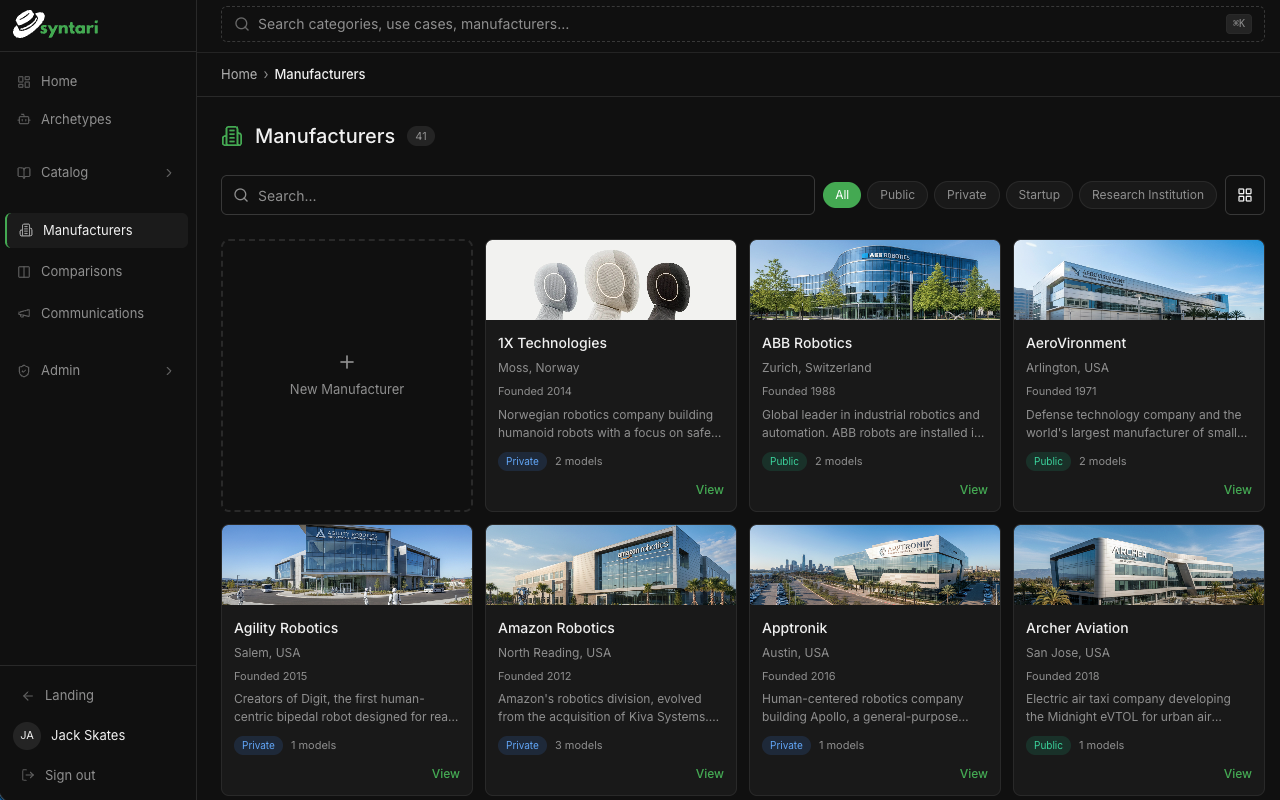Enable the Research Institution filter
The height and width of the screenshot is (800, 1280).
[x=1148, y=195]
